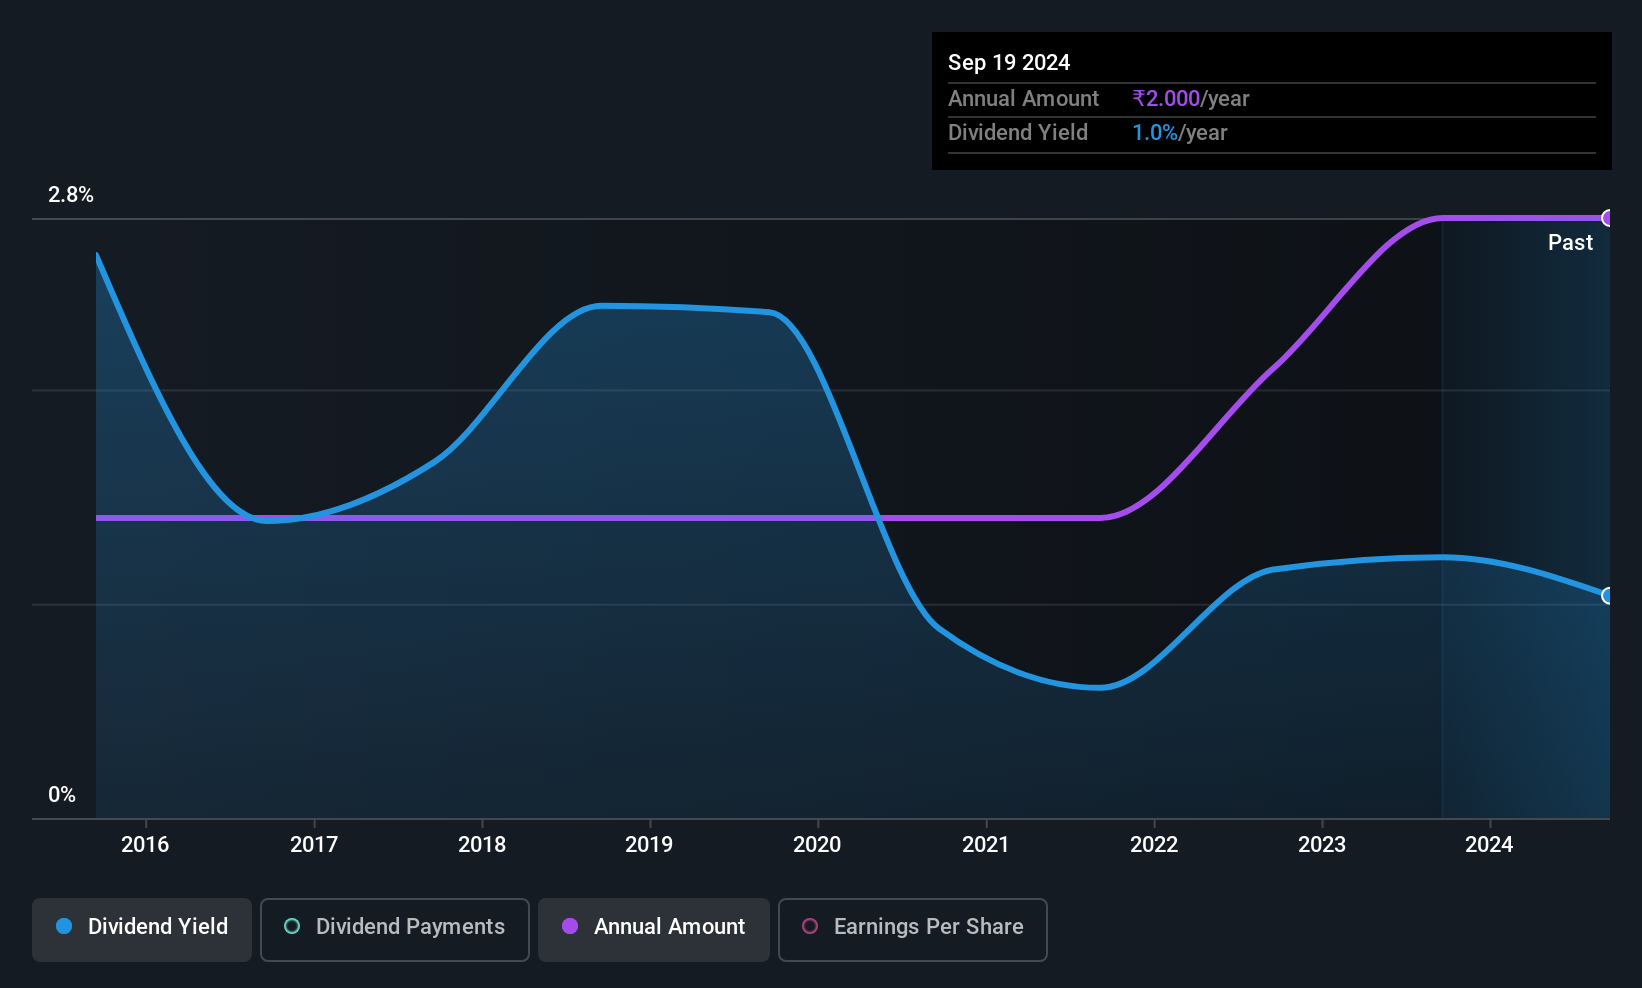Viewport: 1642px width, 988px height.
Task: Click the 2024 x-axis label
Action: (x=1489, y=845)
